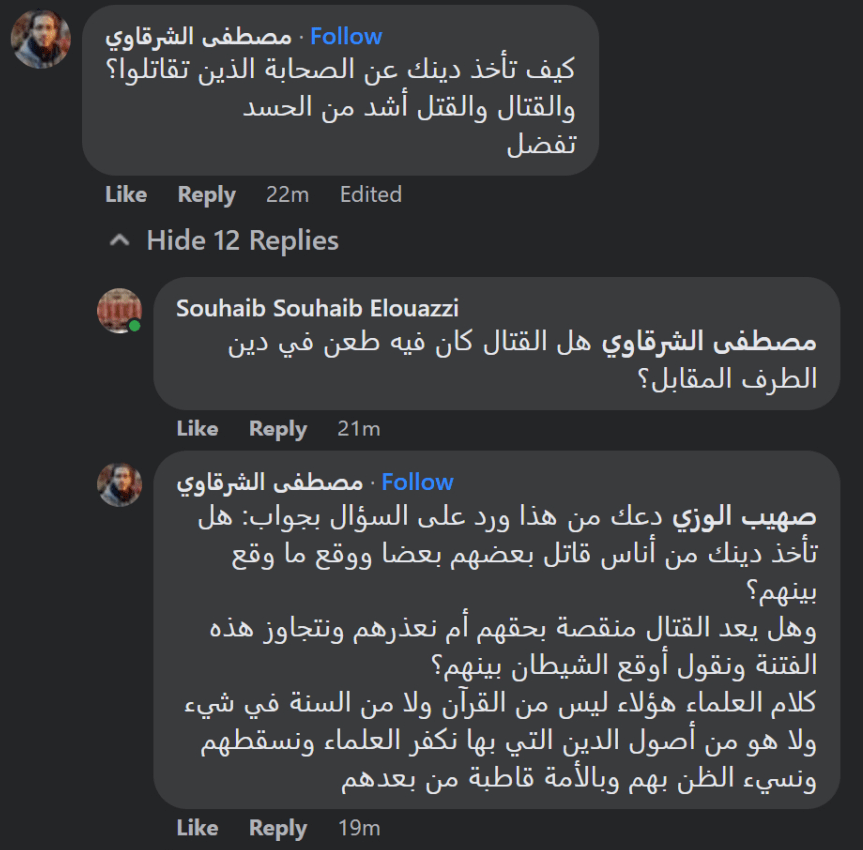863x850 pixels.
Task: Click the avatar beside the 19m reply
Action: [x=119, y=484]
